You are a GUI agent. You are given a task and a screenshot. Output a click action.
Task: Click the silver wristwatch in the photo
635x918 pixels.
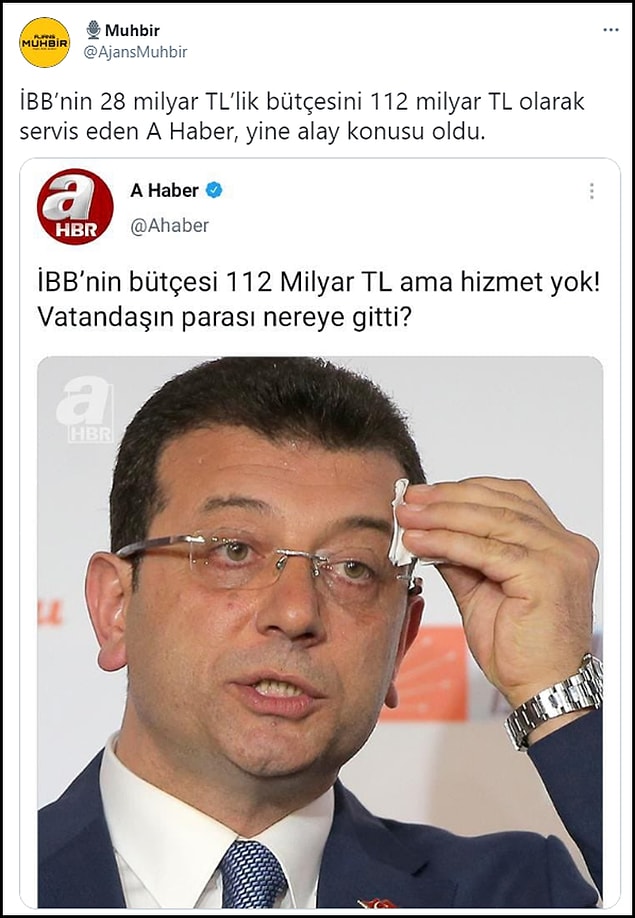tap(553, 702)
